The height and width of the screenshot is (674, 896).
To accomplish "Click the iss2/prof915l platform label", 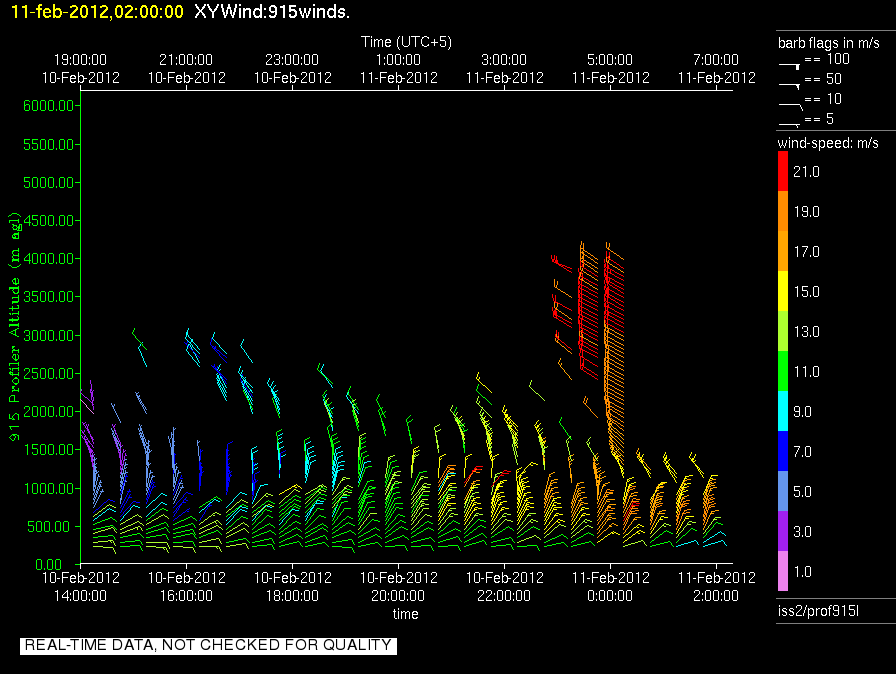I will (x=817, y=611).
